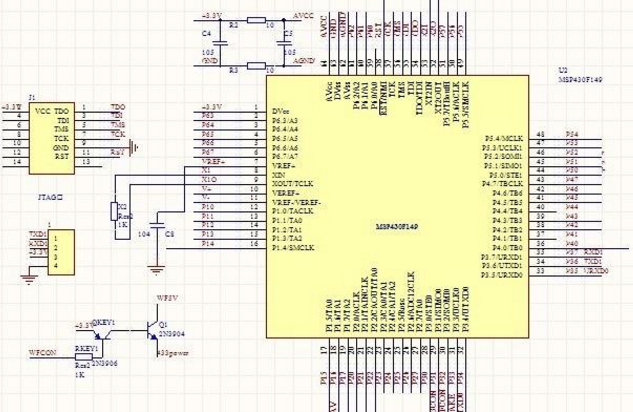Click the 433power net label below Q1
Viewport: 633px width, 412px height.
[173, 353]
